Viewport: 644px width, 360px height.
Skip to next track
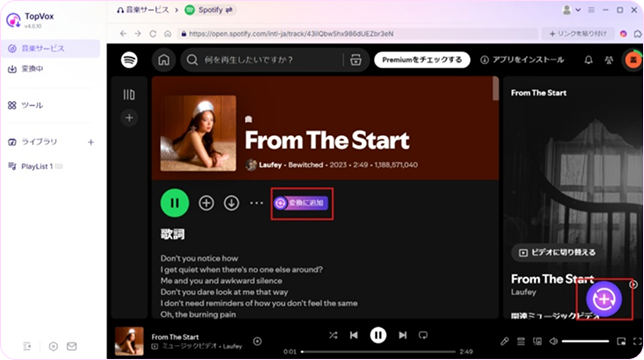tap(402, 335)
